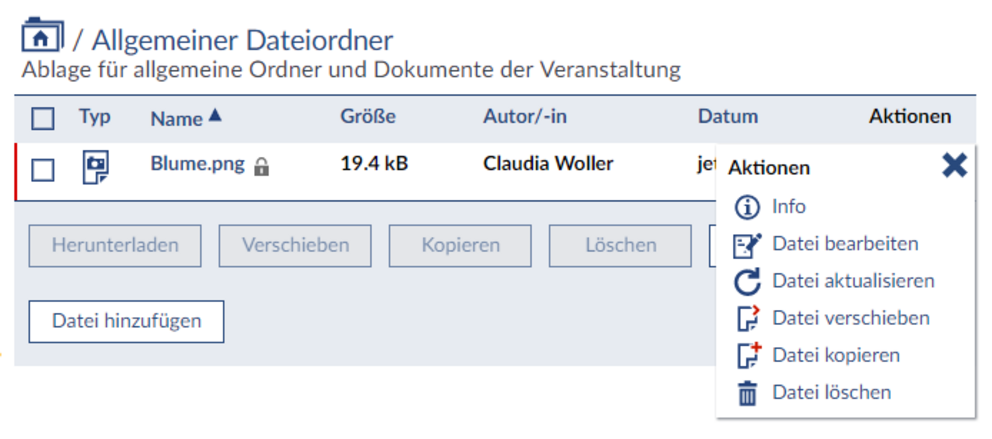992x439 pixels.
Task: Click the Datei kopieren copy icon
Action: tap(748, 355)
